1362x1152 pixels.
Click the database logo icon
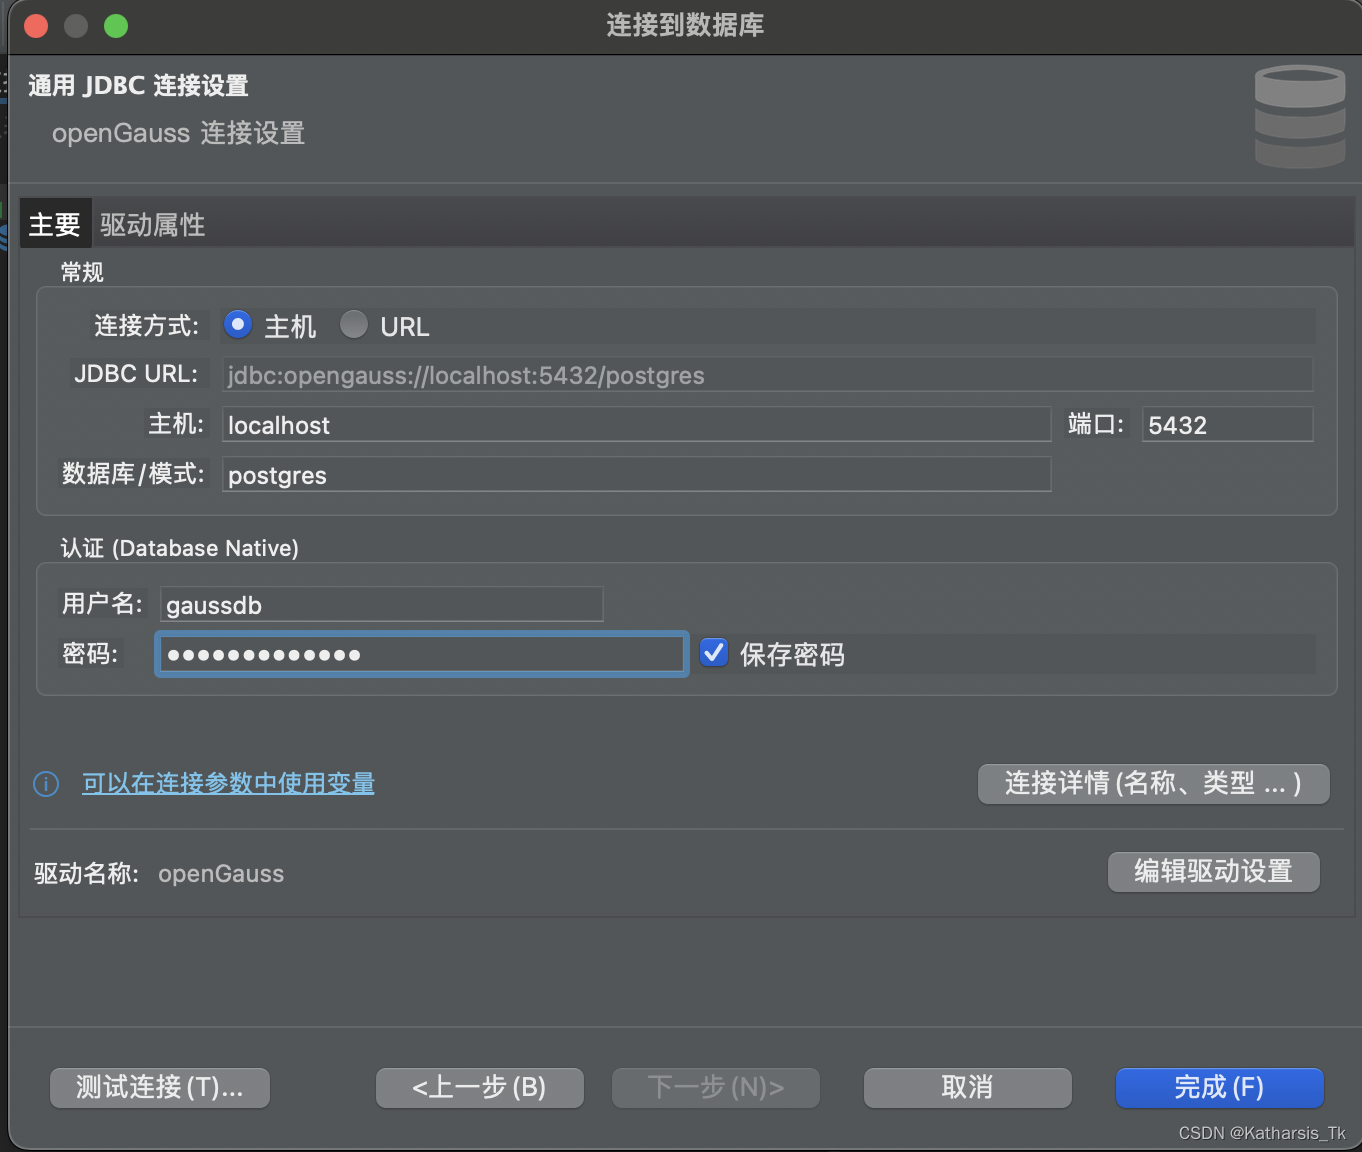click(1299, 116)
